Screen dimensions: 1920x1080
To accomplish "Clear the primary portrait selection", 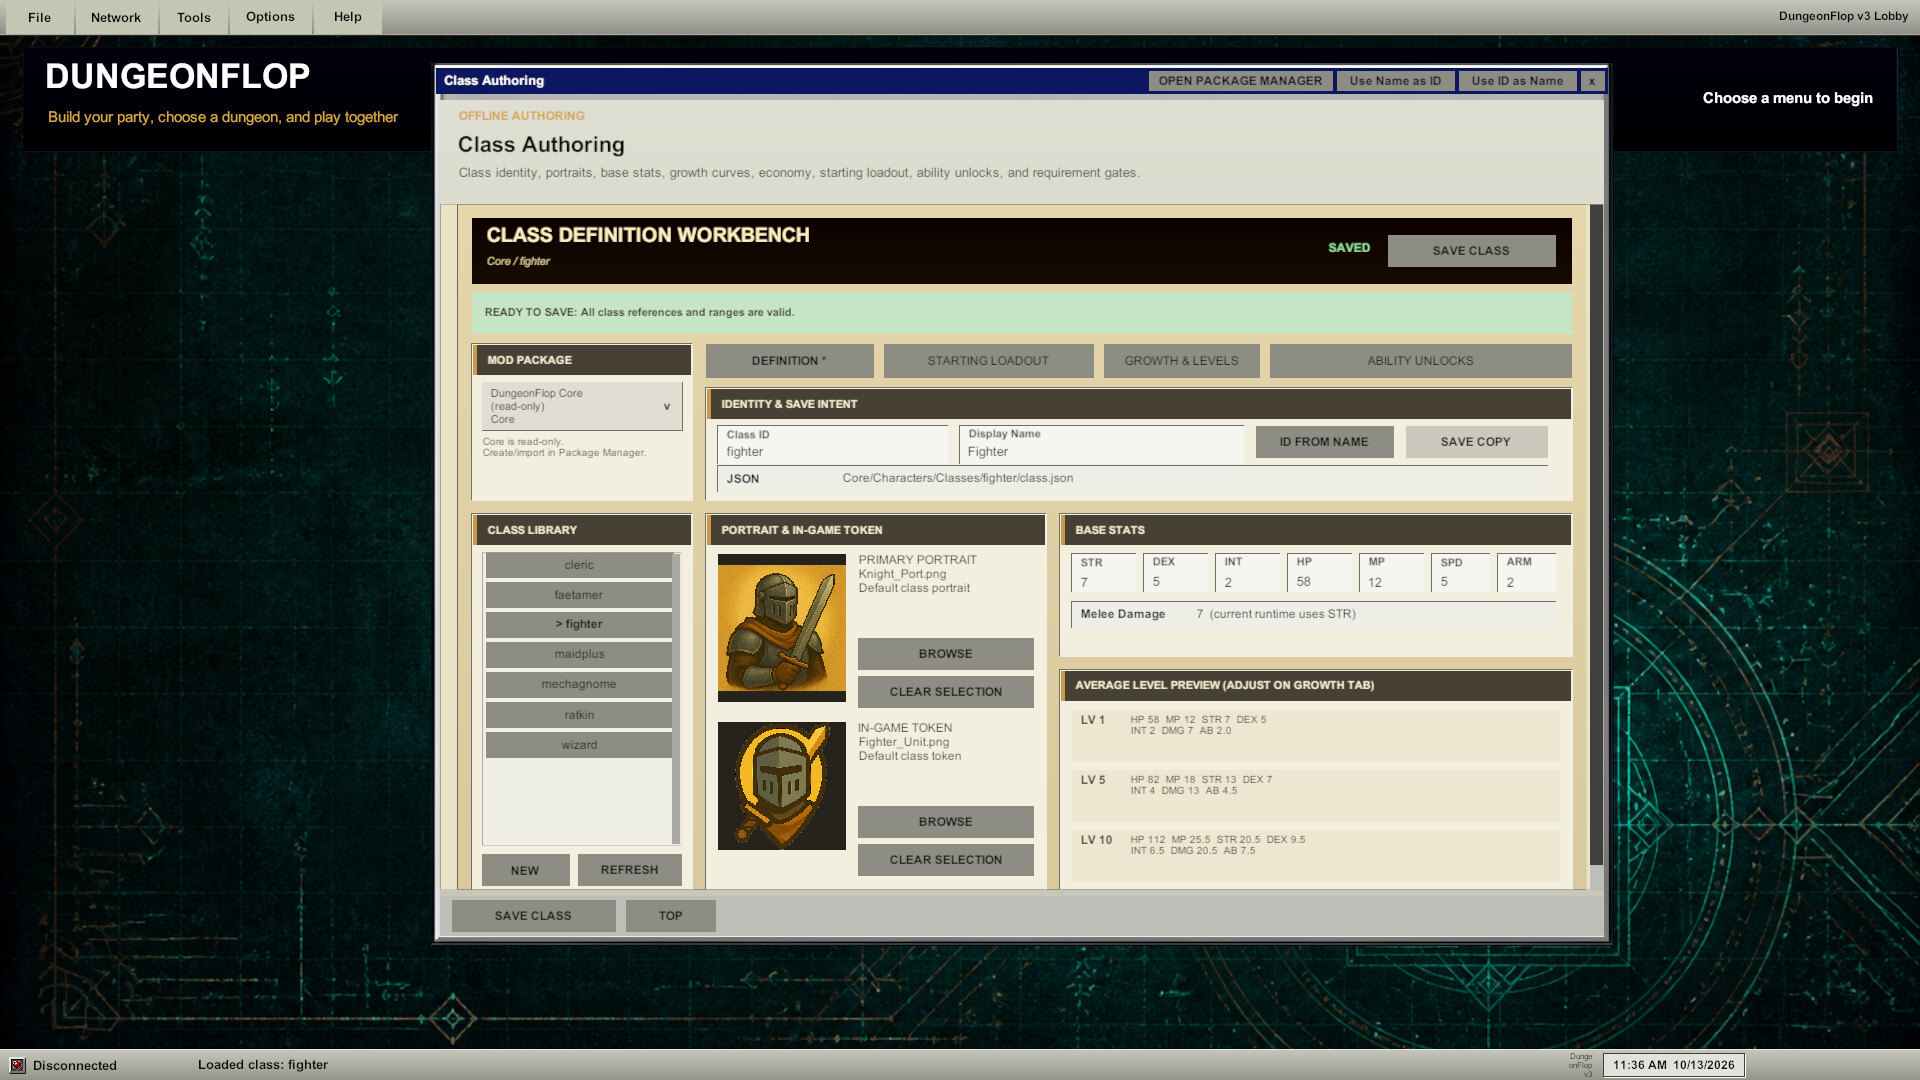I will (x=946, y=692).
